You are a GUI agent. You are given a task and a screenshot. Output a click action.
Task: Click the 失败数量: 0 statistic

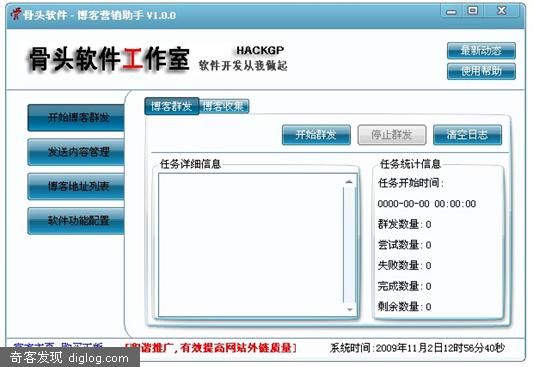coord(405,265)
